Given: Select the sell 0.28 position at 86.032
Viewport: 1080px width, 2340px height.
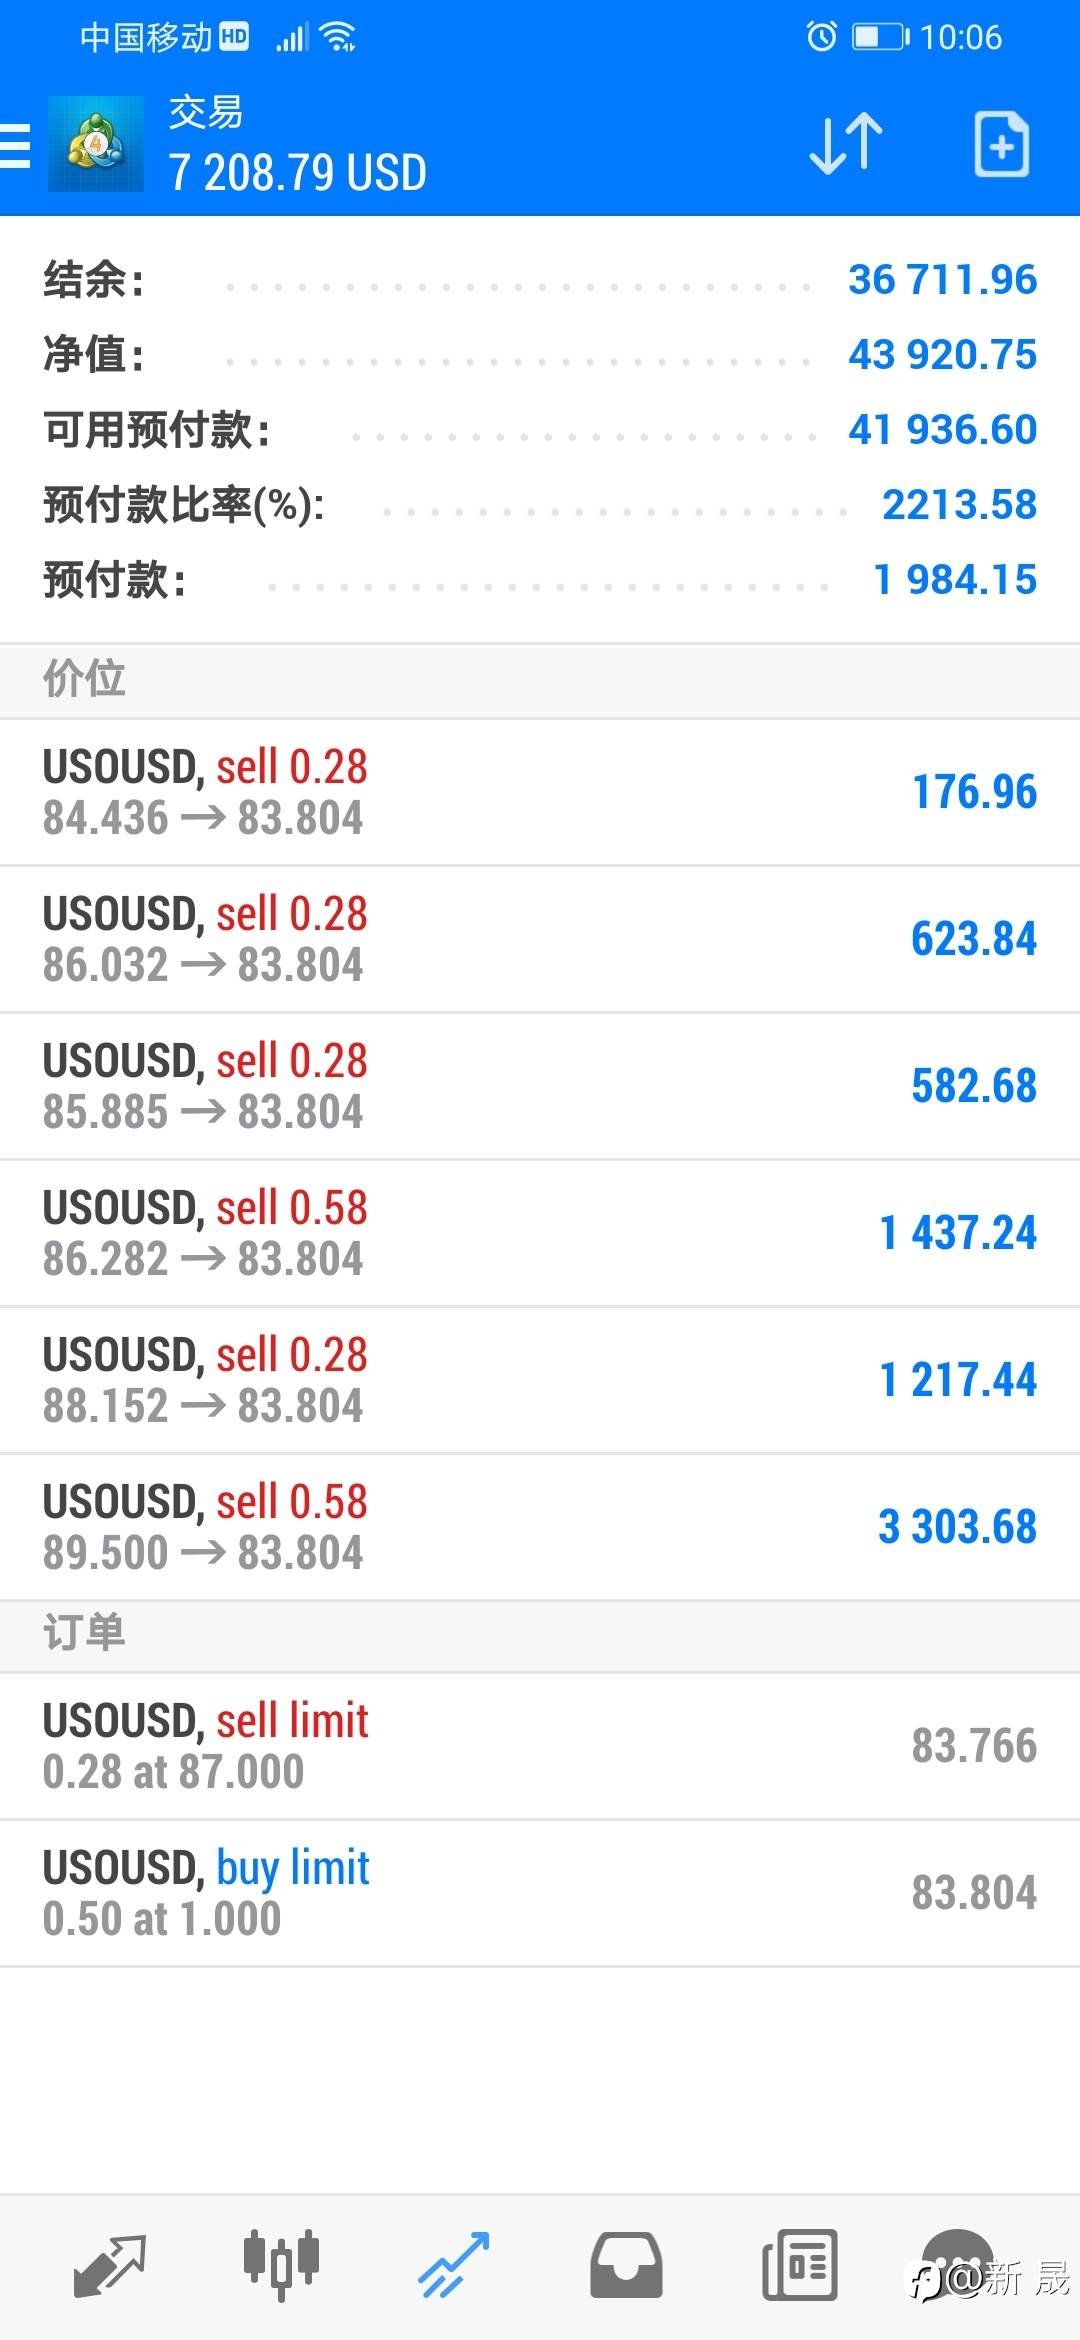Looking at the screenshot, I should click(540, 939).
